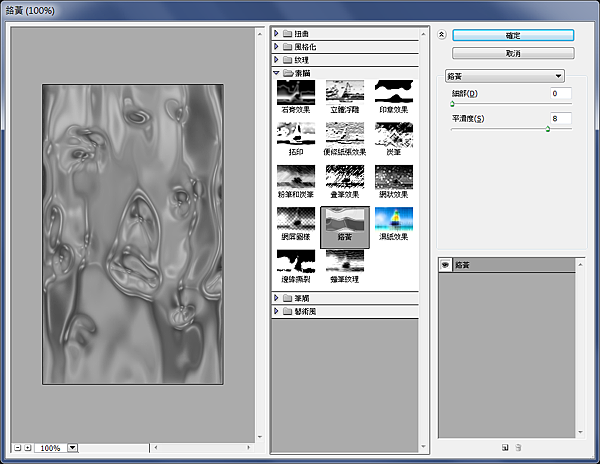
Task: Click the 細部(D) label text
Action: pos(465,93)
